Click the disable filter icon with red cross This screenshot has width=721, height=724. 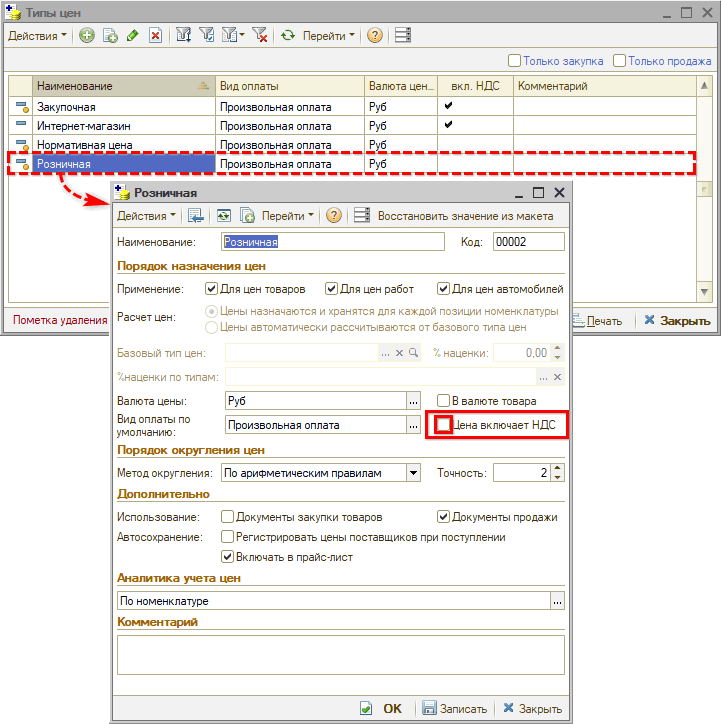point(260,35)
